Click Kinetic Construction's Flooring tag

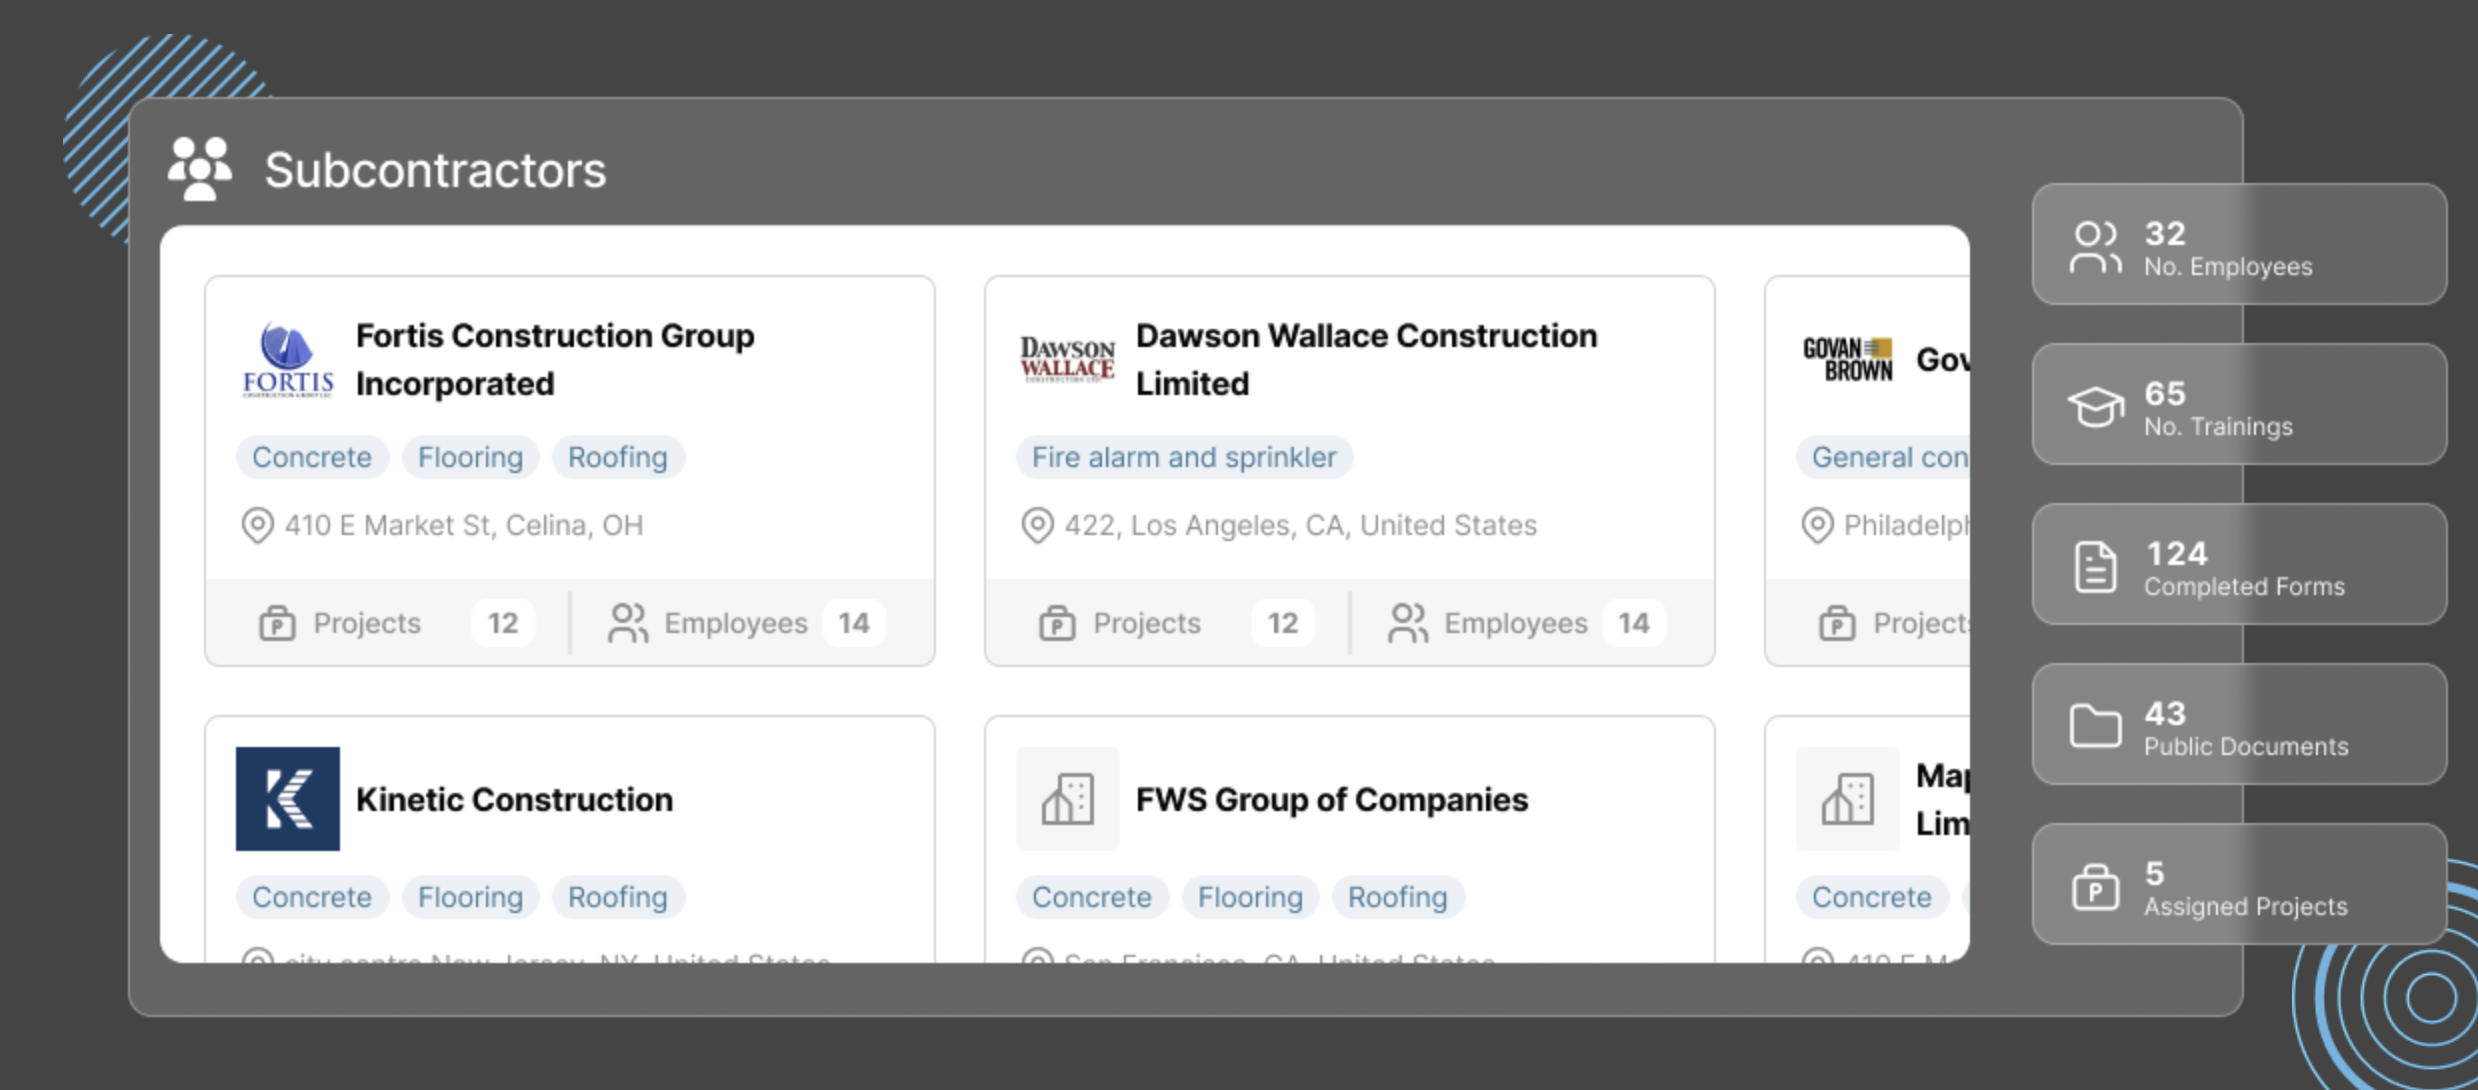click(x=470, y=897)
